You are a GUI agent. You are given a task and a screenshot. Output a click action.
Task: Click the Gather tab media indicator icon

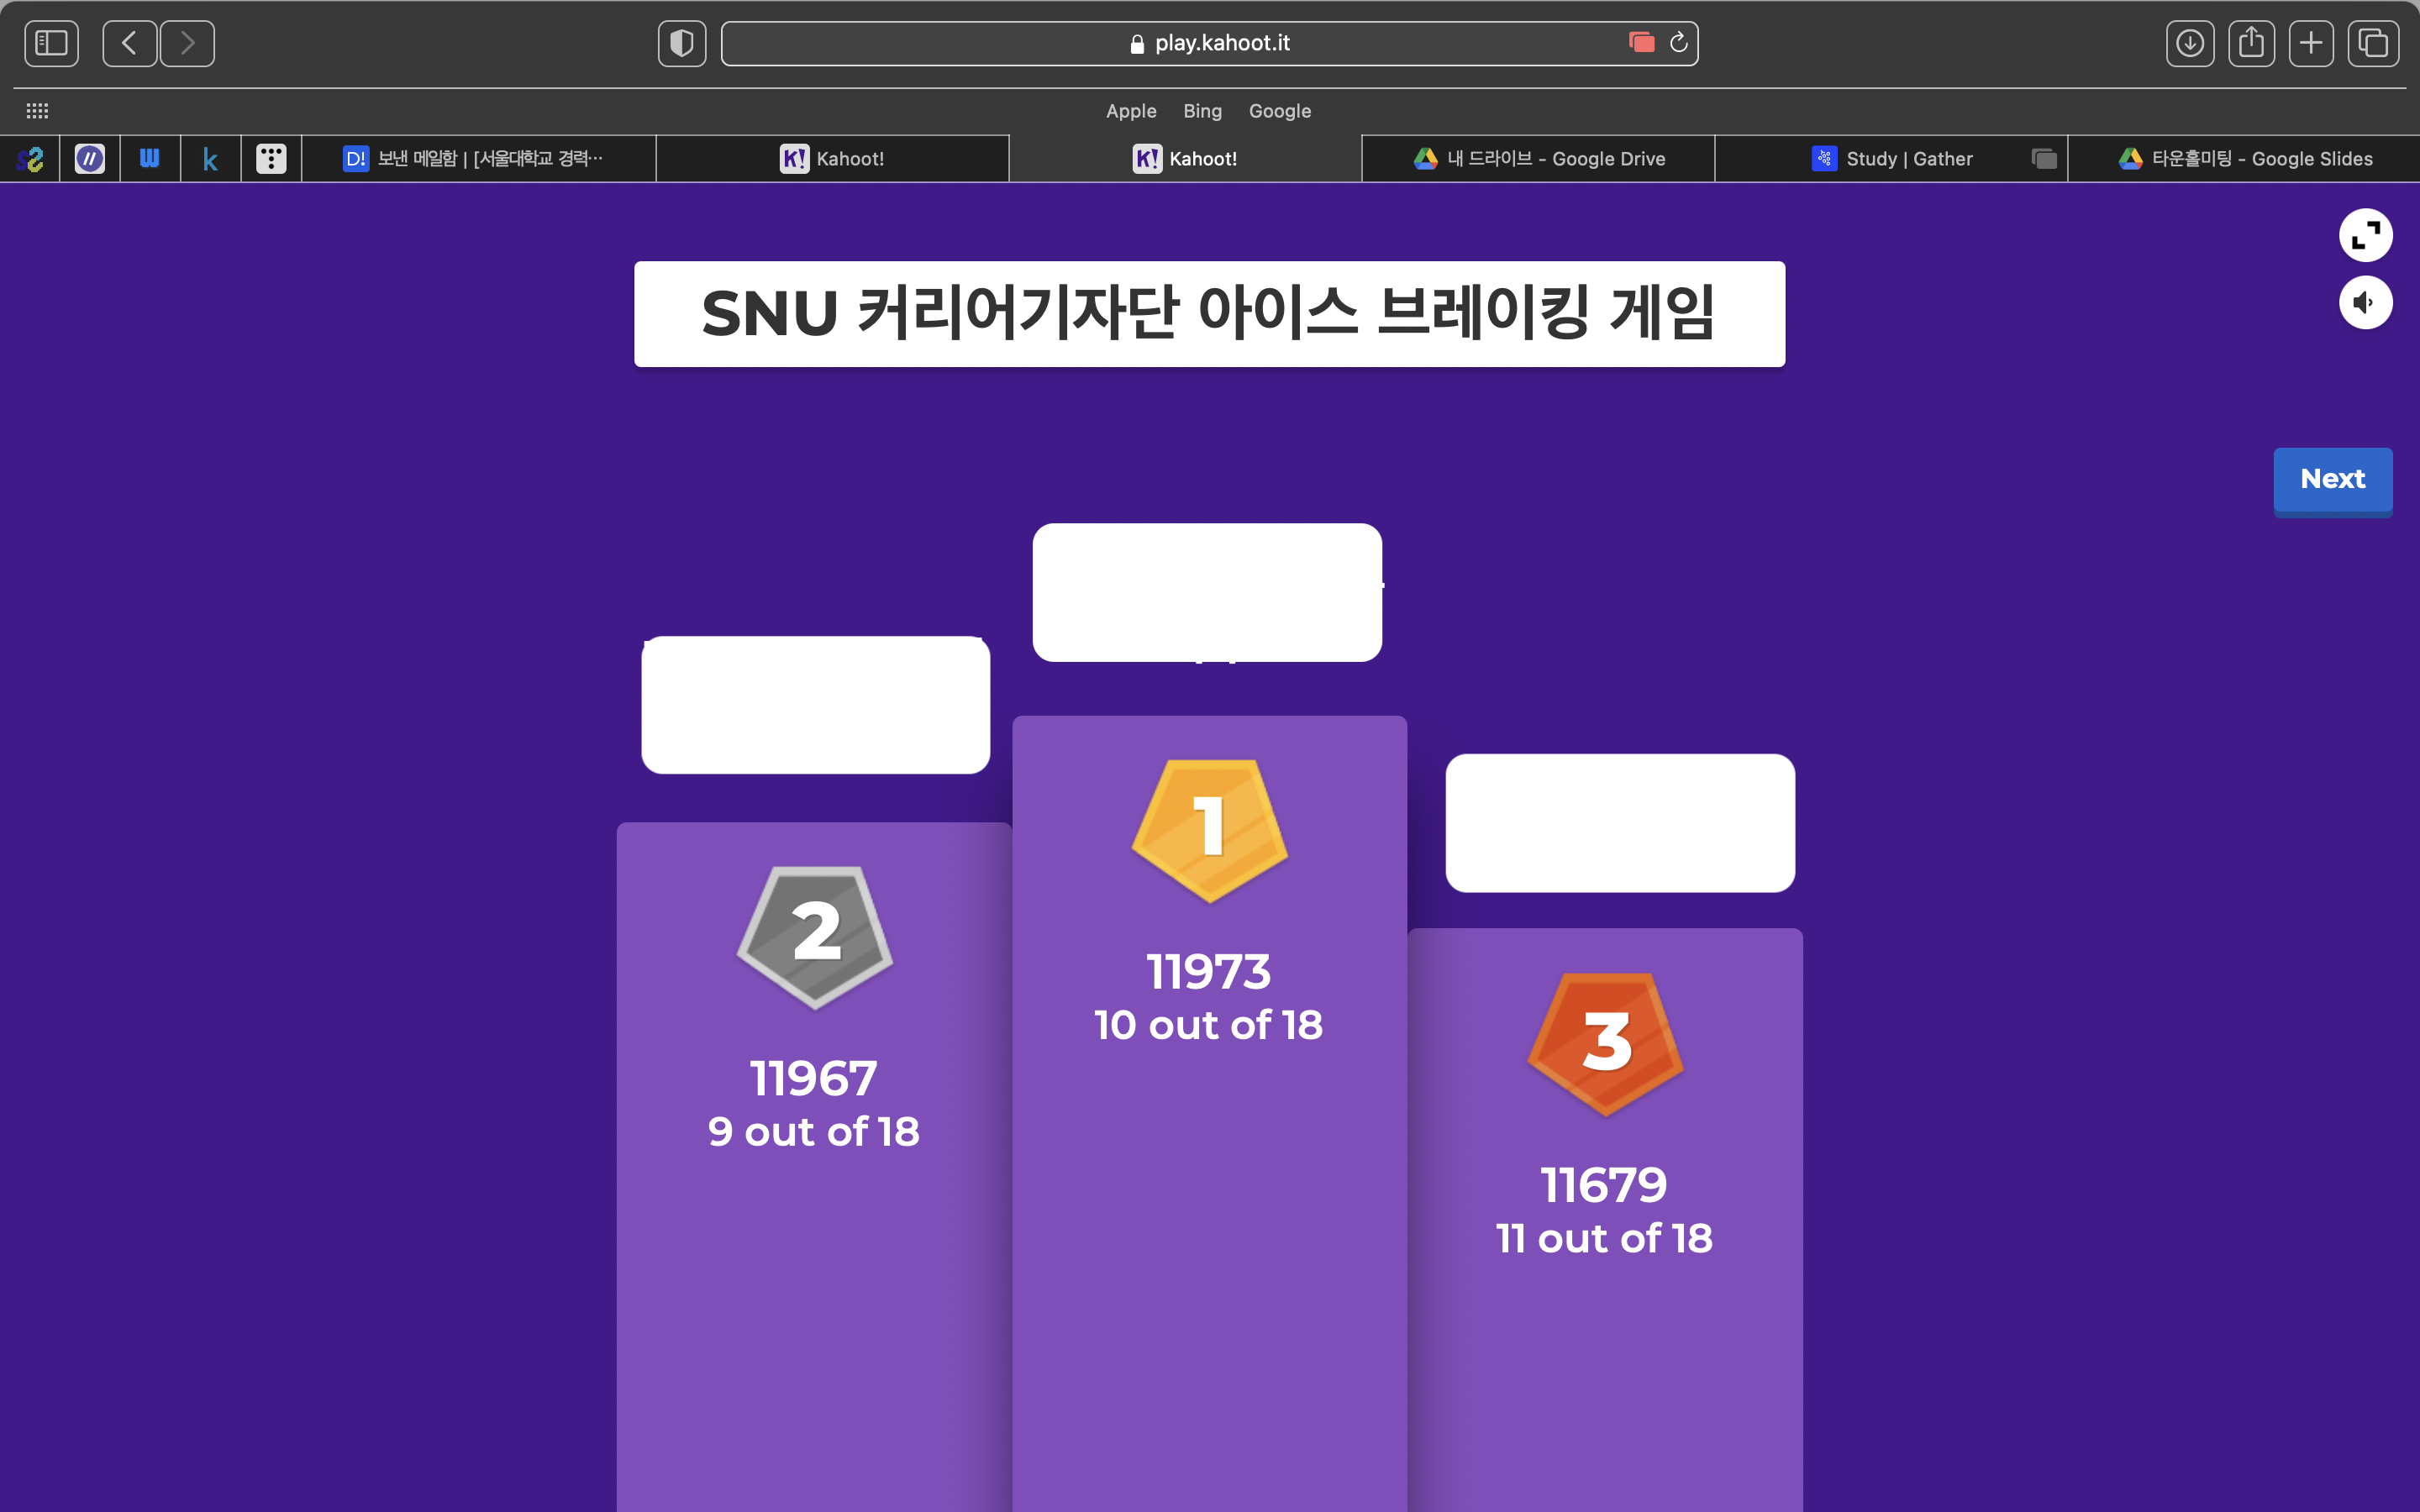2044,158
